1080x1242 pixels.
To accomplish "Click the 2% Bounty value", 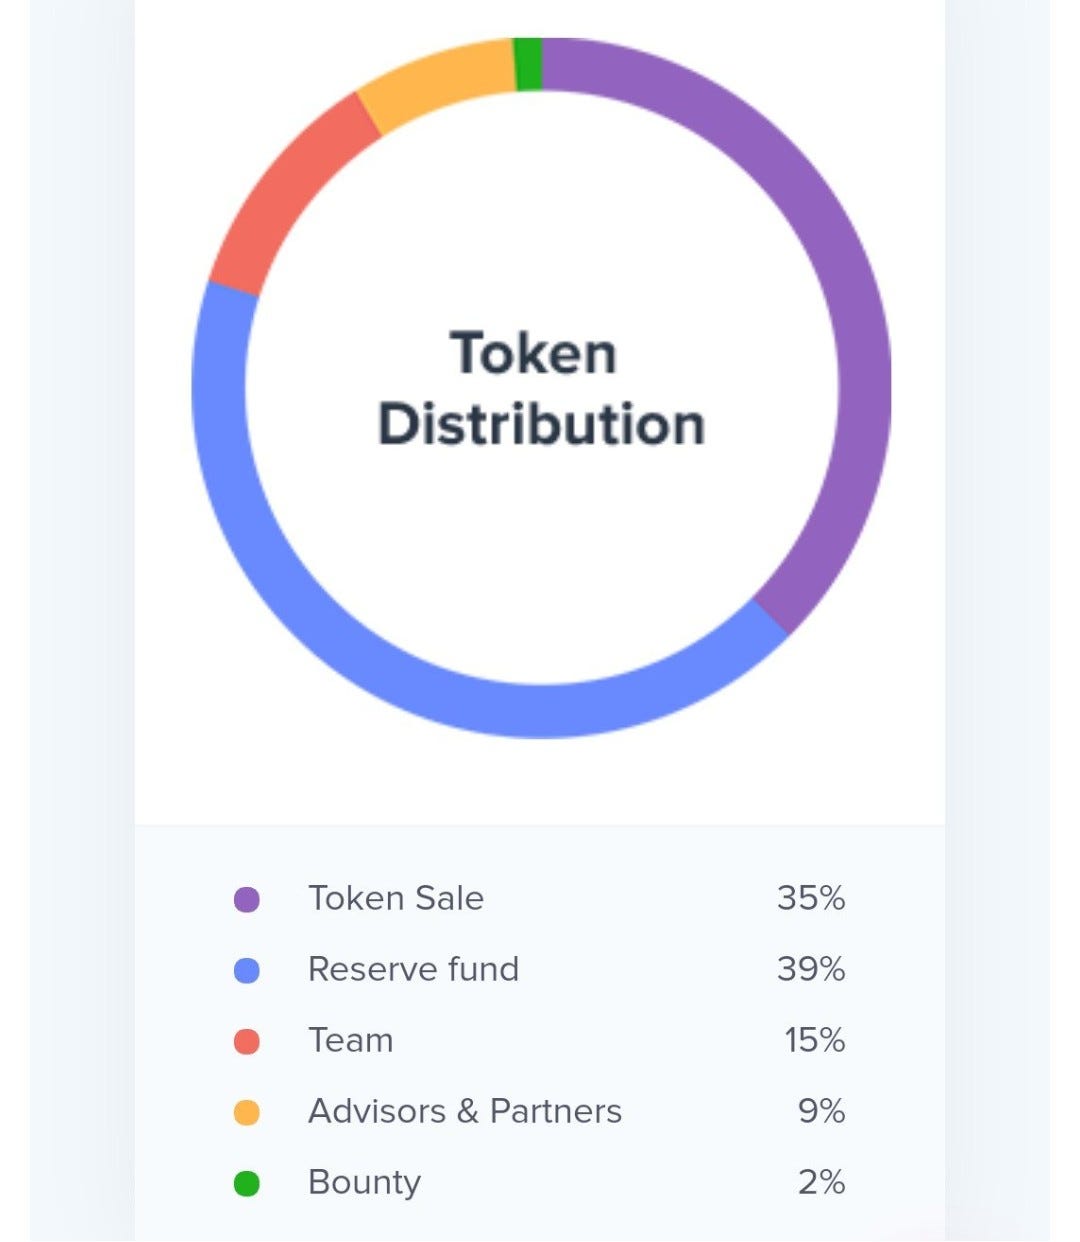I will click(x=822, y=1182).
